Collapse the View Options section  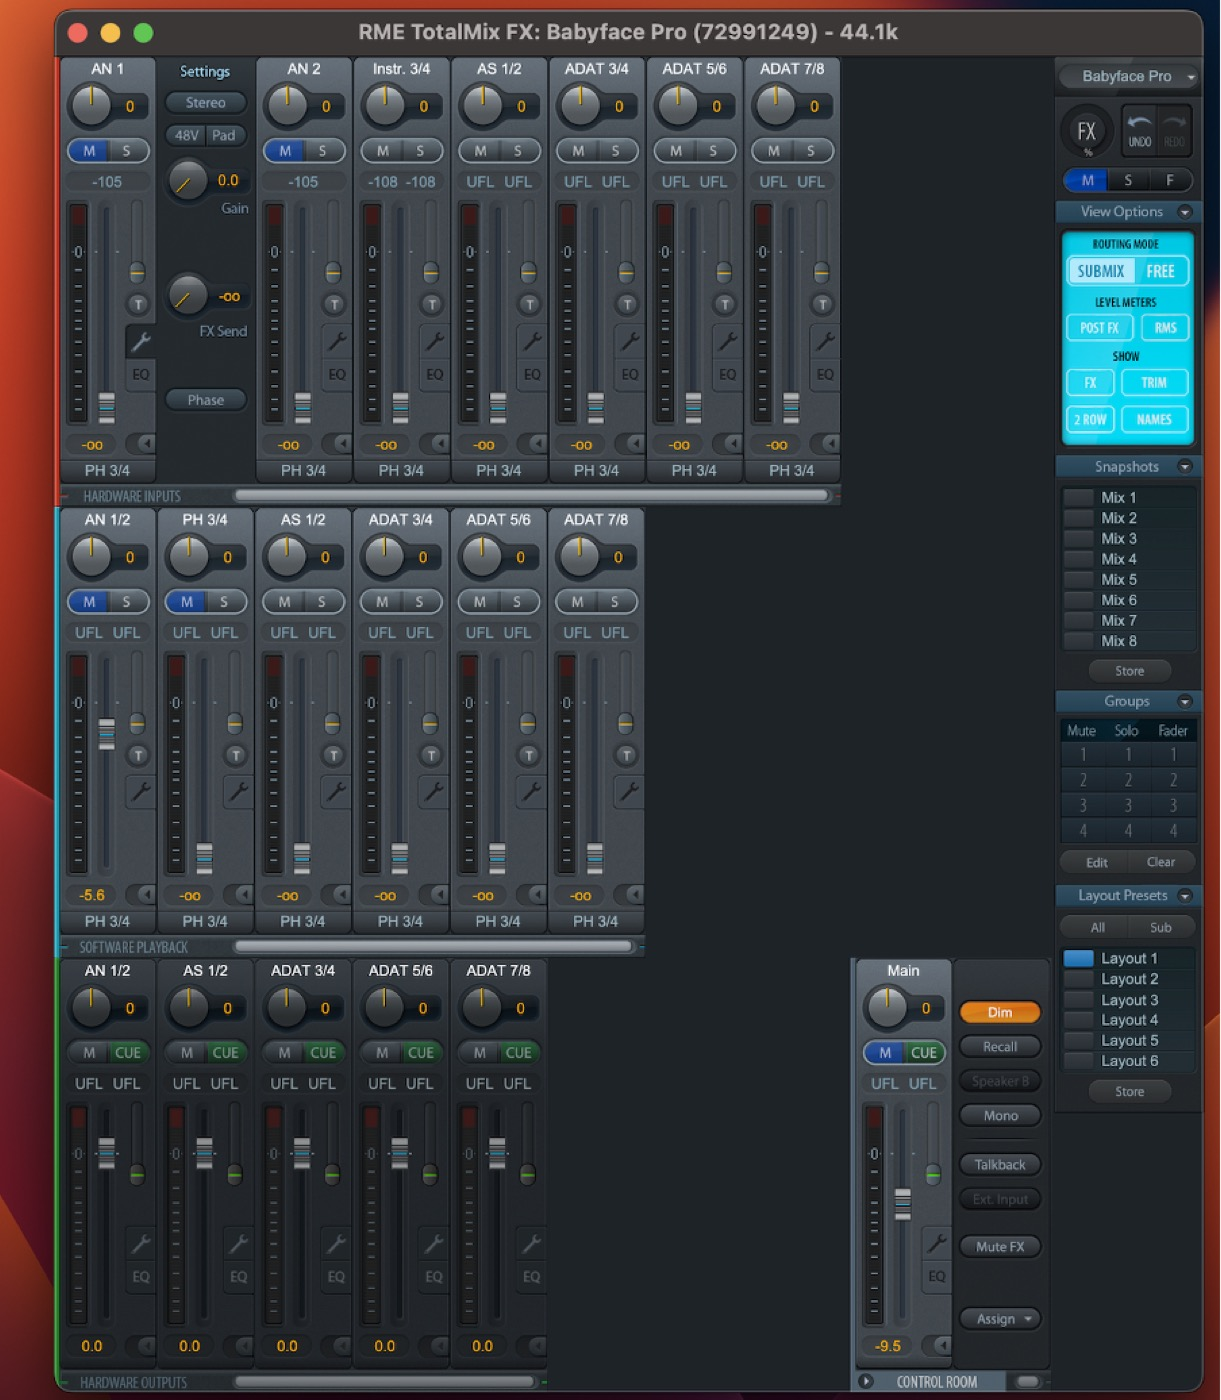[x=1185, y=212]
